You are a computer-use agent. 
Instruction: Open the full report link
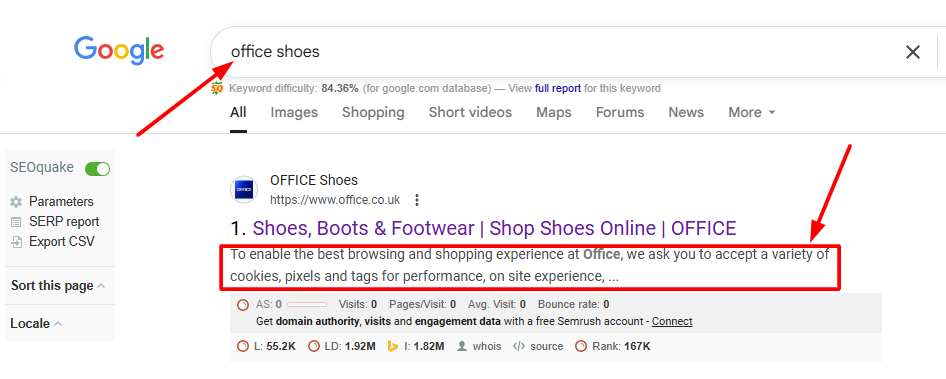pos(557,89)
